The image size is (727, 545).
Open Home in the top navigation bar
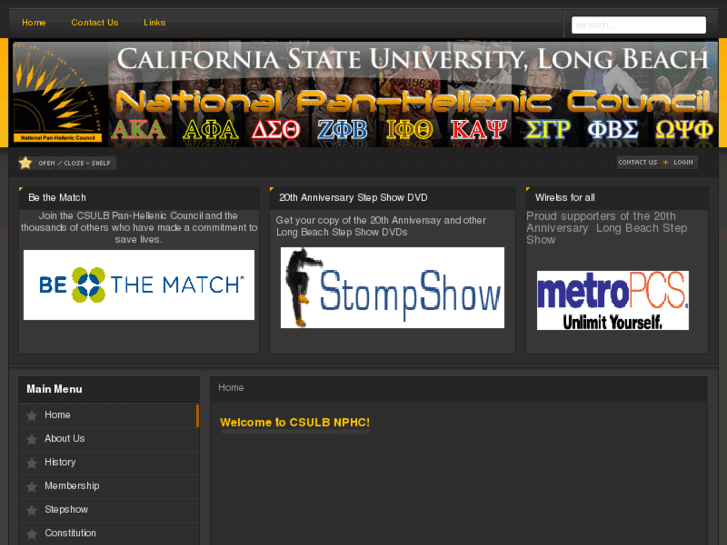point(34,22)
